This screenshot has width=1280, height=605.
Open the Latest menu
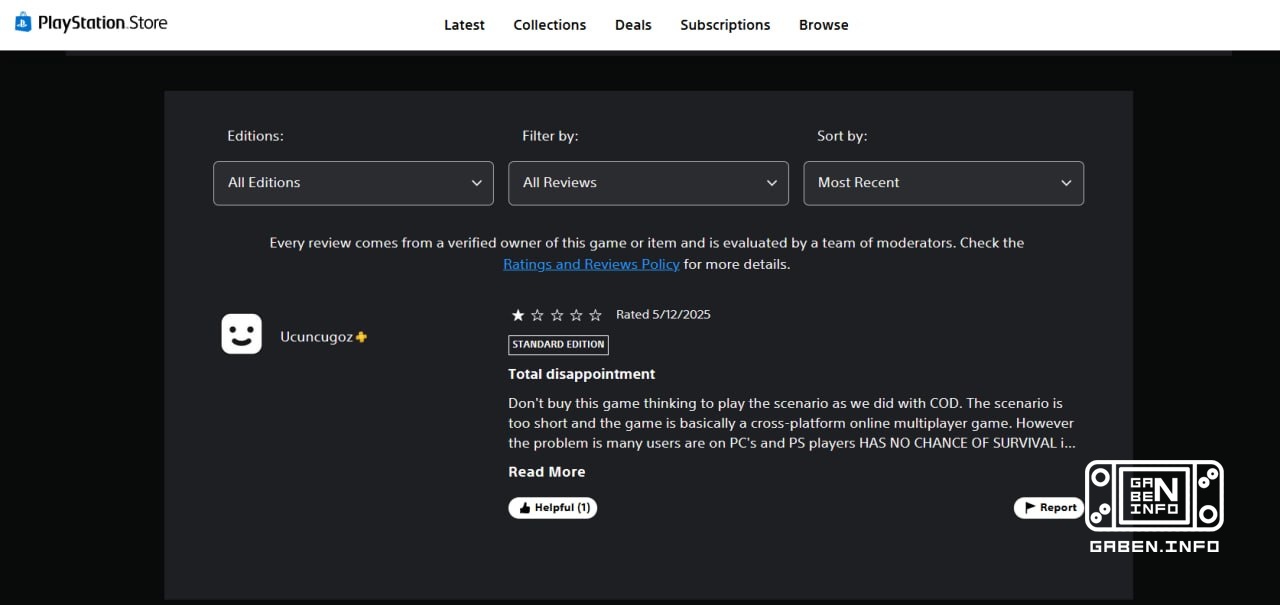pyautogui.click(x=464, y=25)
